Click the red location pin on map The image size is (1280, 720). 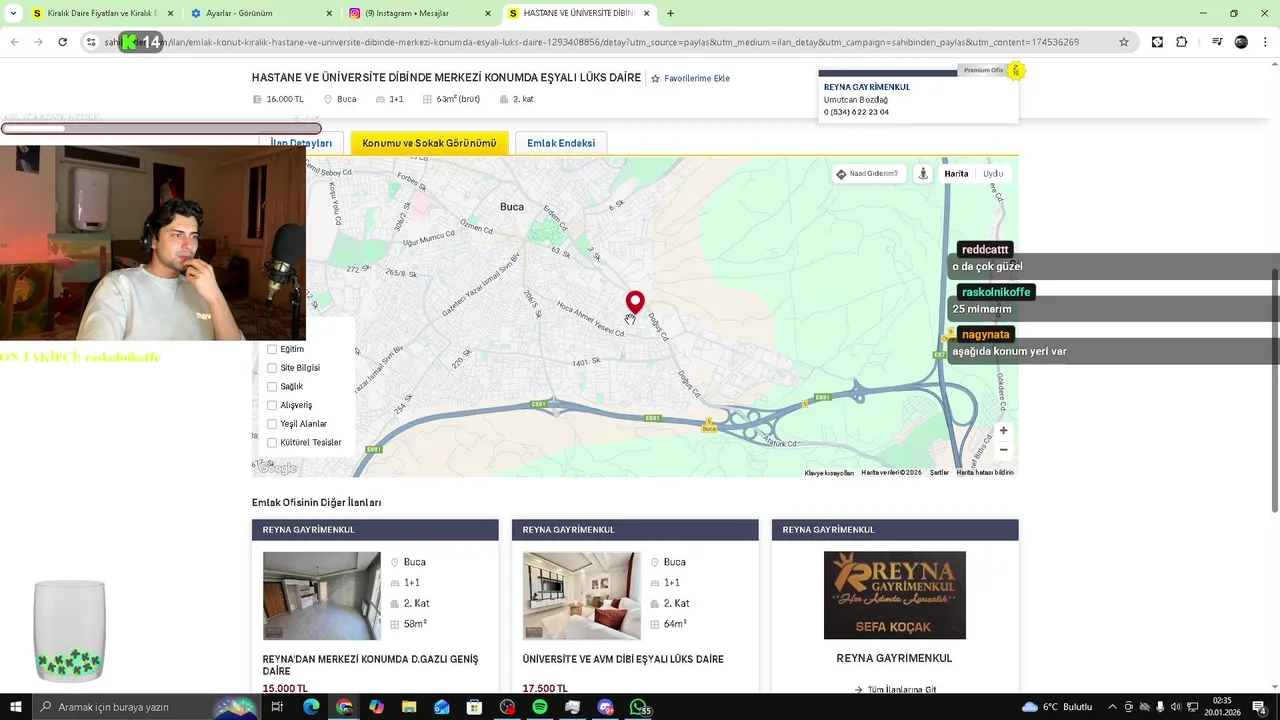(x=635, y=302)
